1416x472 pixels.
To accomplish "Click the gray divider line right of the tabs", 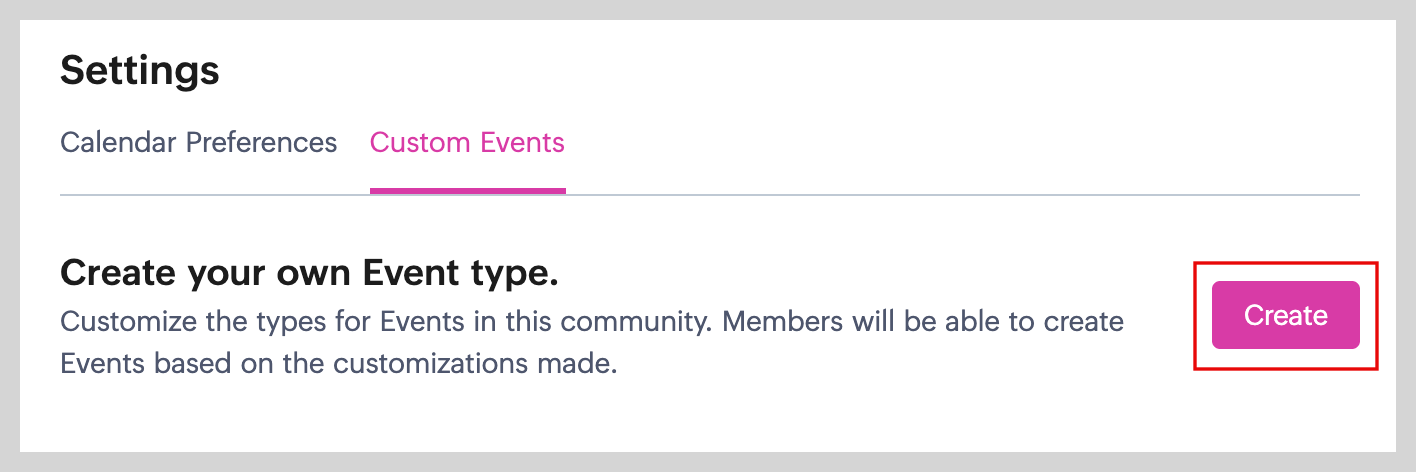I will tap(960, 194).
